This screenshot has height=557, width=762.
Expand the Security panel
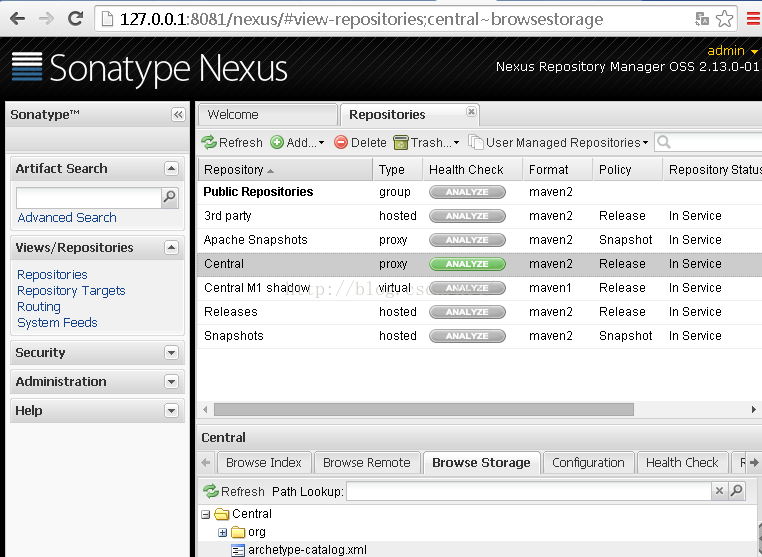click(x=171, y=353)
